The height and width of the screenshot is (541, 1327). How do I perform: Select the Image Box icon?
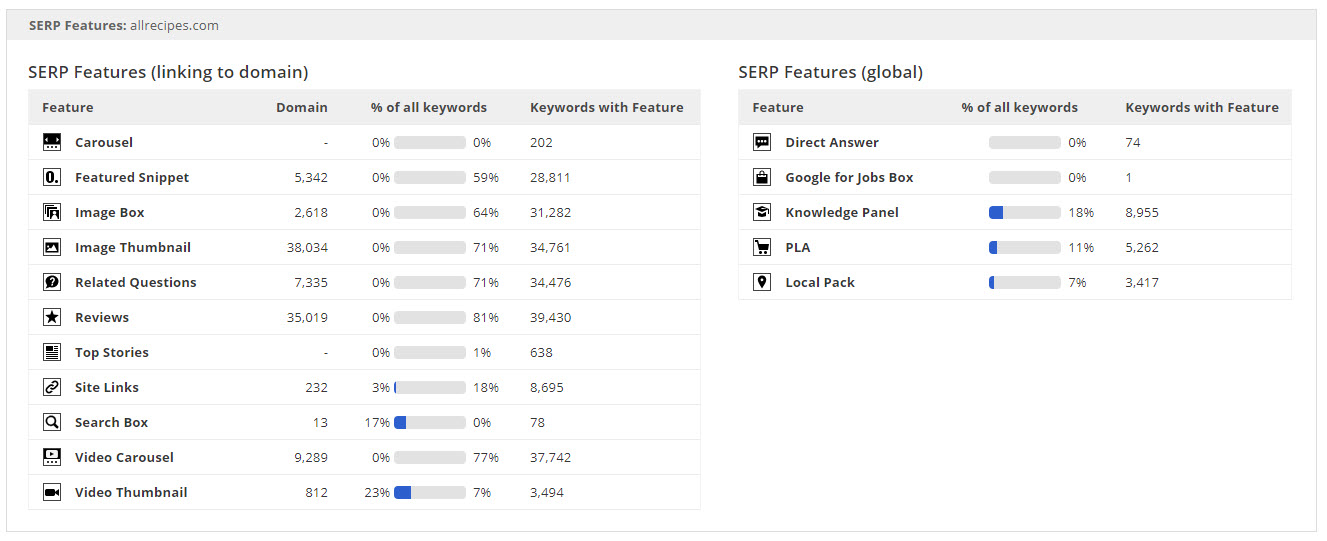(x=53, y=212)
